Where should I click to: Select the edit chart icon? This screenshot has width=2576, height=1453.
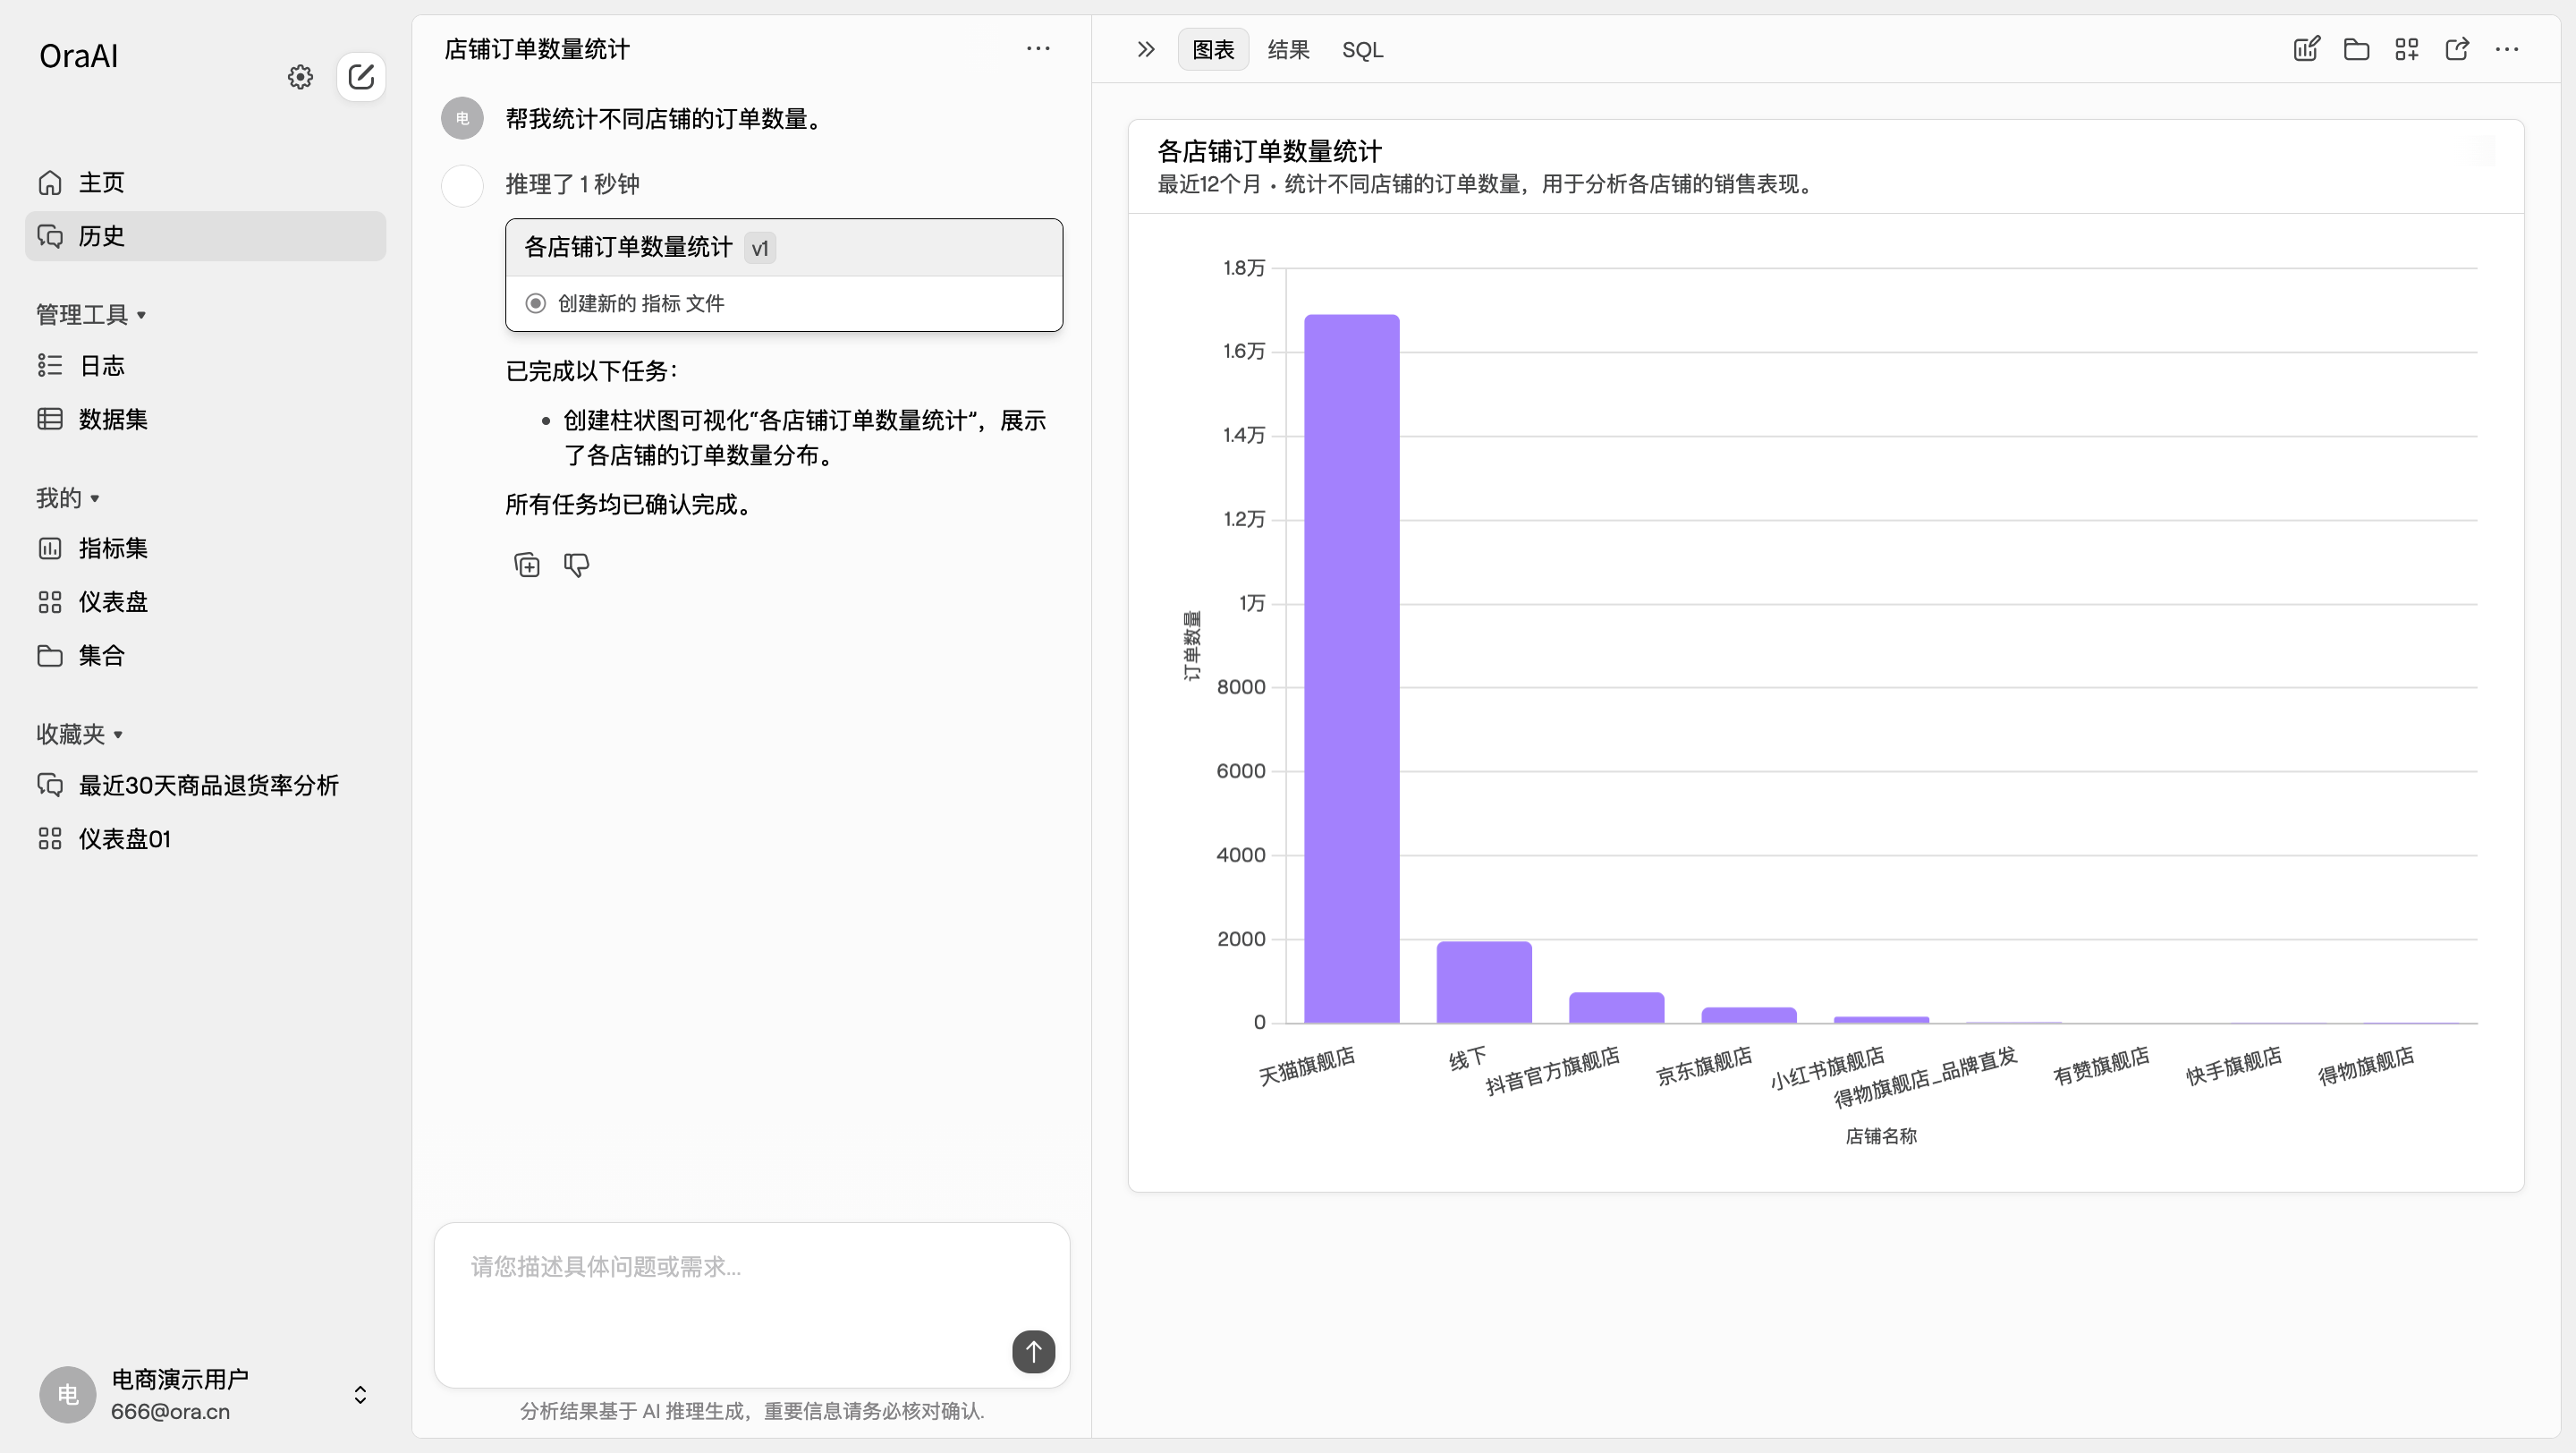coord(2306,48)
